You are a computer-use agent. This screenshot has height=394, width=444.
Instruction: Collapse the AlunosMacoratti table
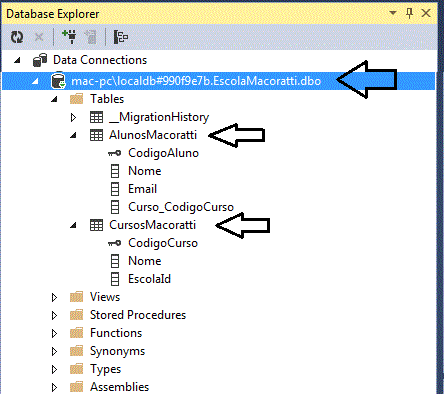[x=73, y=135]
